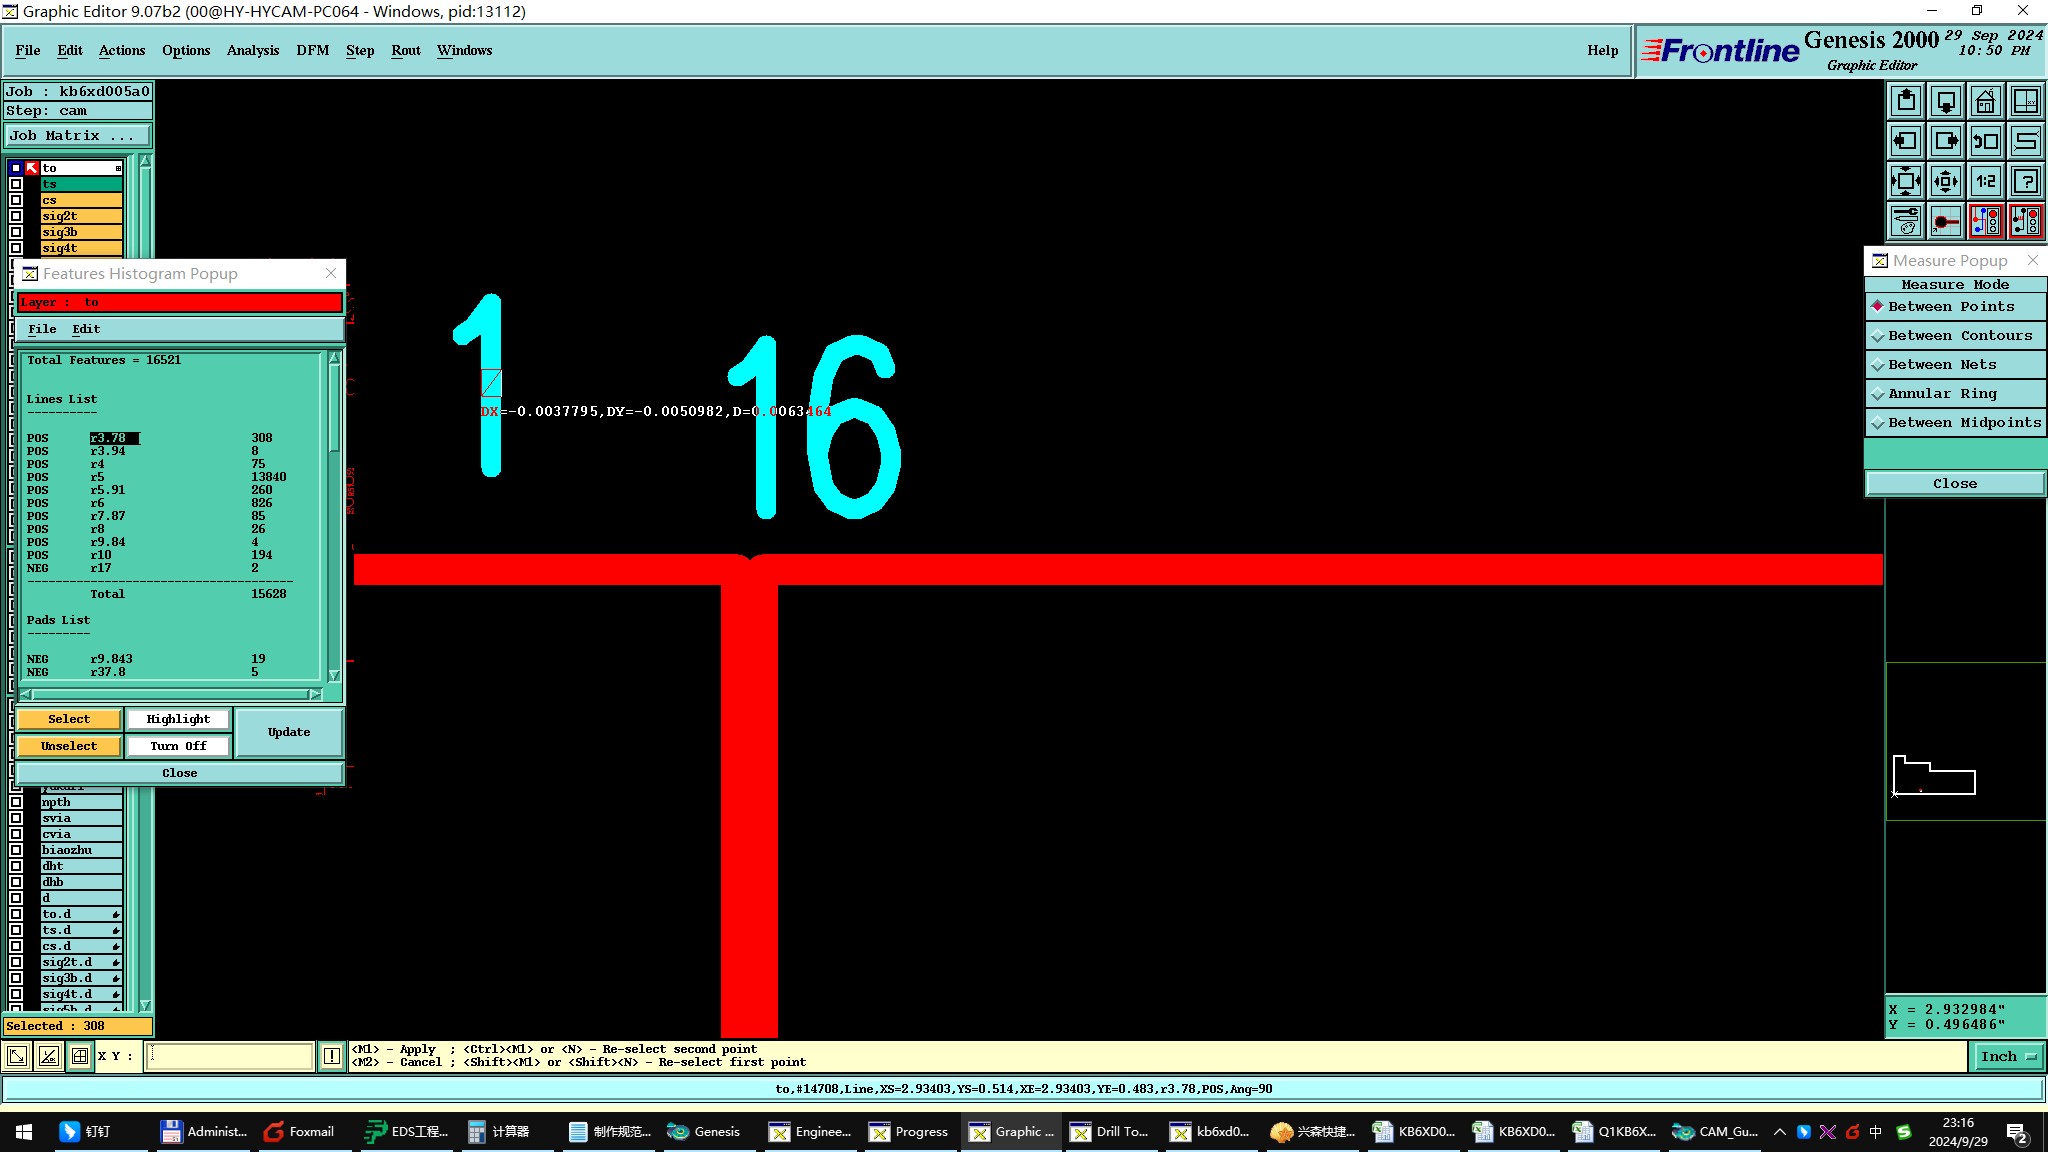
Task: Select Annular Ring measure mode
Action: pyautogui.click(x=1942, y=394)
